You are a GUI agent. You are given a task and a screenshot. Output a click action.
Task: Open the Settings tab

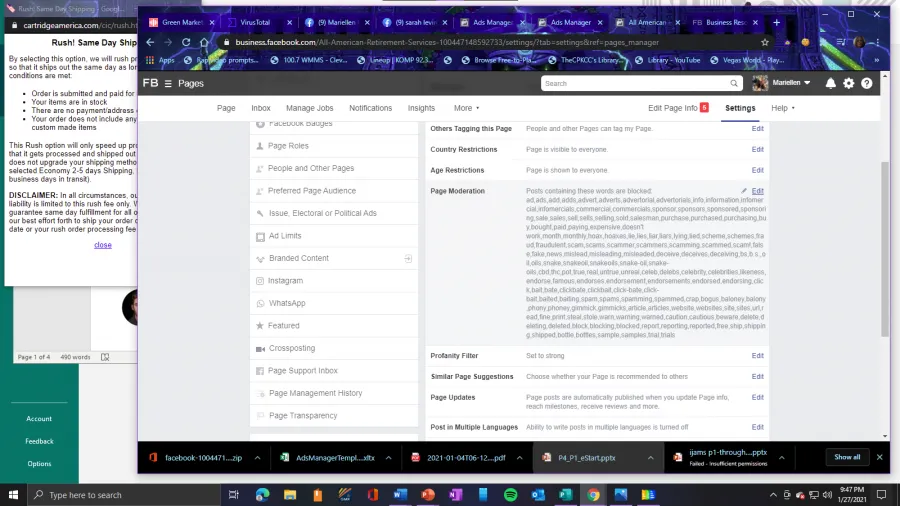pos(740,108)
